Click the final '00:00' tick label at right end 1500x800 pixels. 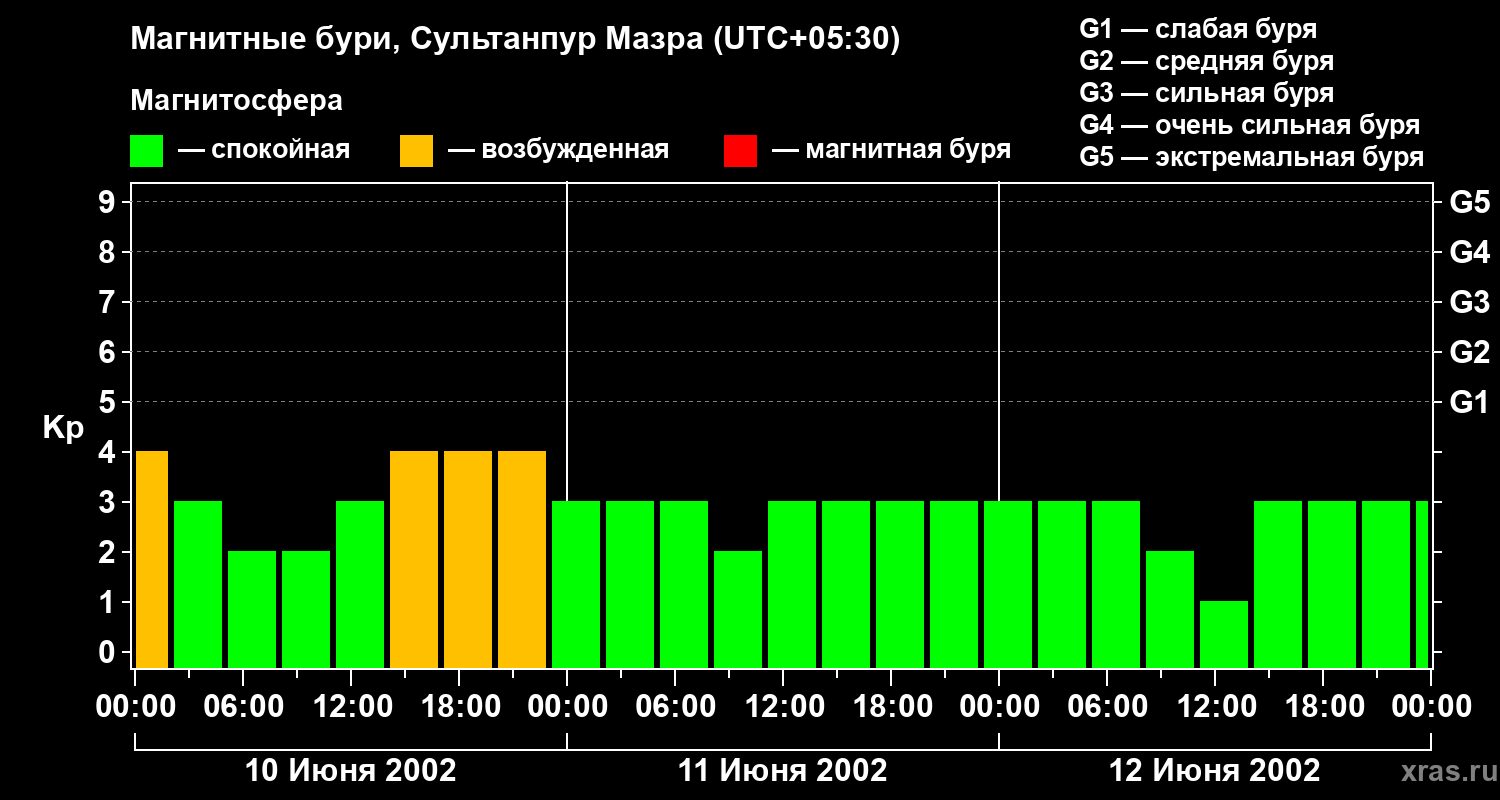click(1431, 707)
